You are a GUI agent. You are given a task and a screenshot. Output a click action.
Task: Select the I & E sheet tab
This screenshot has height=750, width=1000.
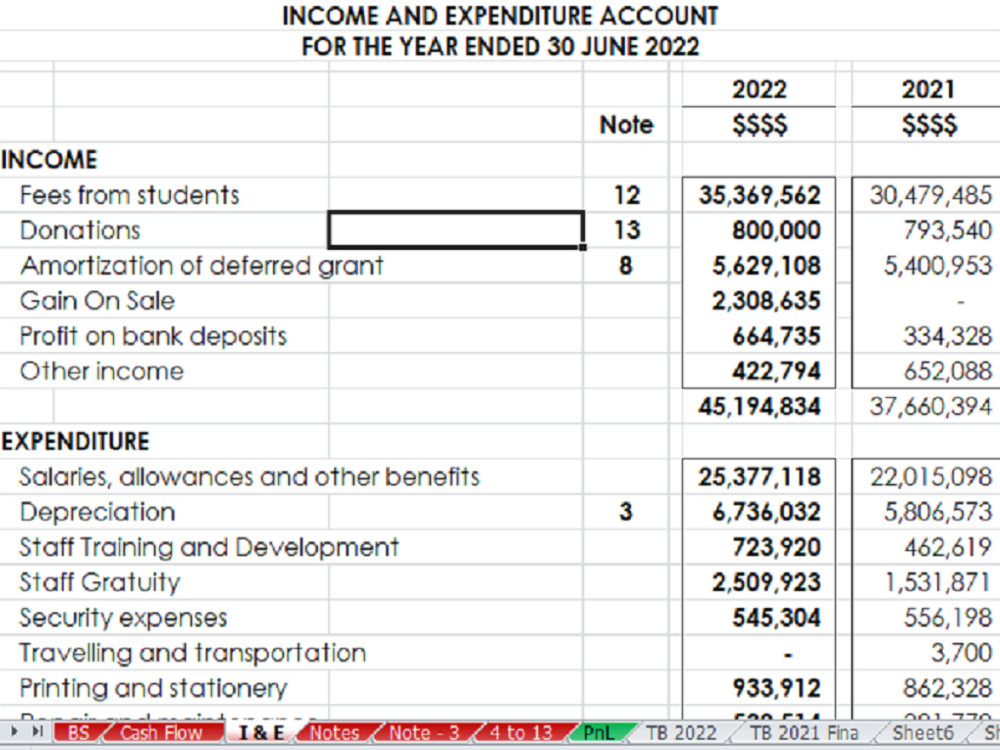[x=261, y=733]
